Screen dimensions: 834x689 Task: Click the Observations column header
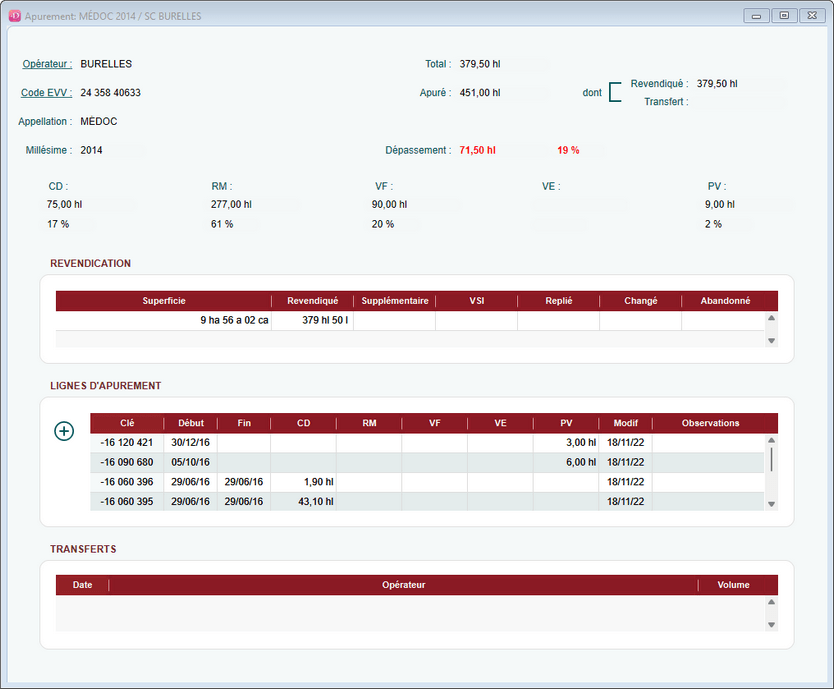[710, 423]
